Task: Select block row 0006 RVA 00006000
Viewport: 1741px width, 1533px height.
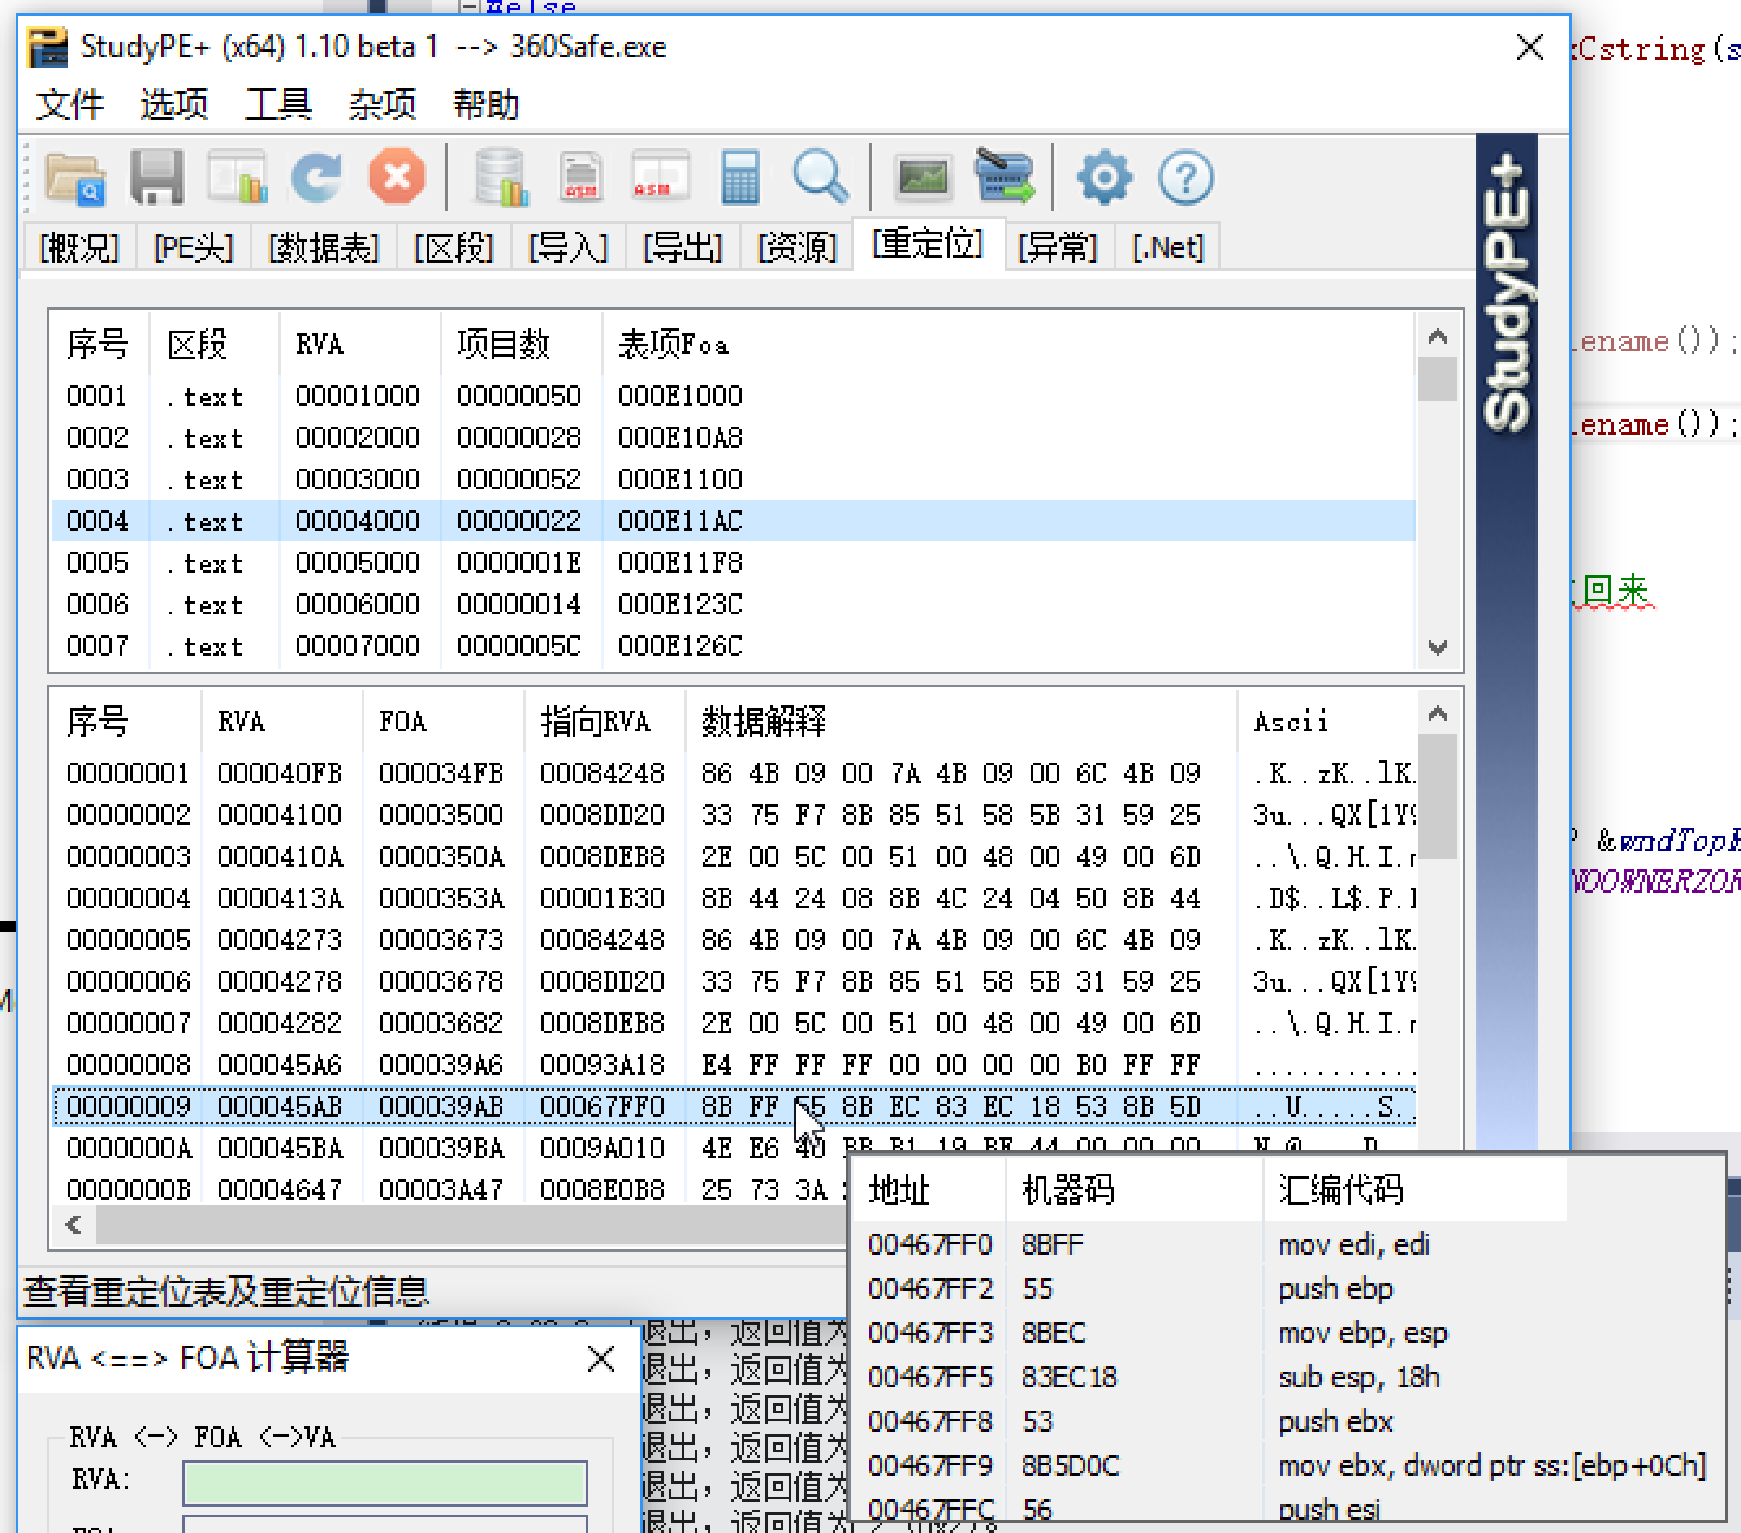Action: 733,604
